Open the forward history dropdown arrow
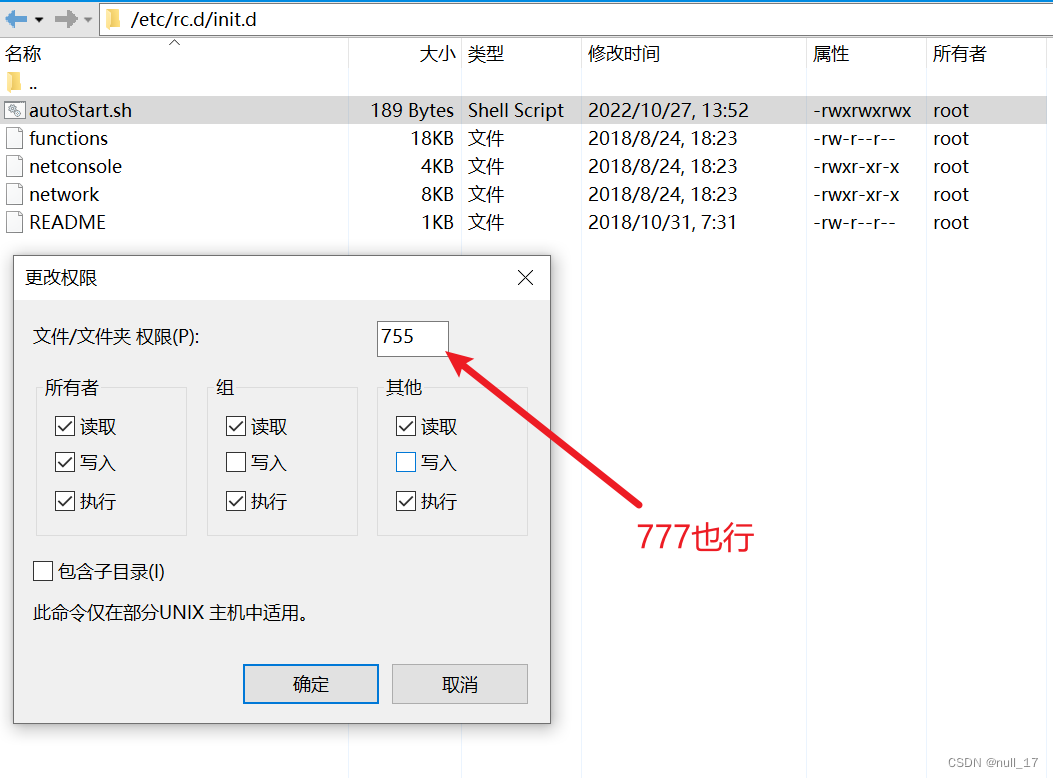Screen dimensions: 1053x778 coord(88,20)
